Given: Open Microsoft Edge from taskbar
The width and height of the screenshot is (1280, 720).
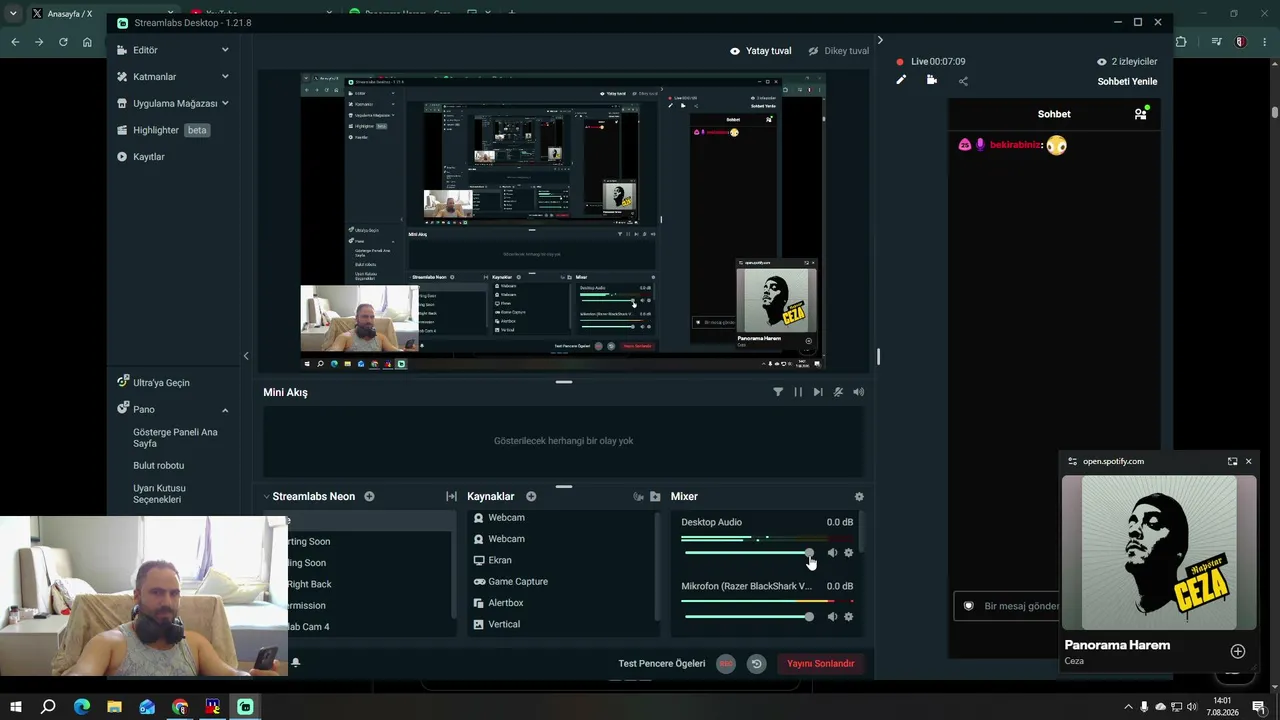Looking at the screenshot, I should [x=82, y=707].
